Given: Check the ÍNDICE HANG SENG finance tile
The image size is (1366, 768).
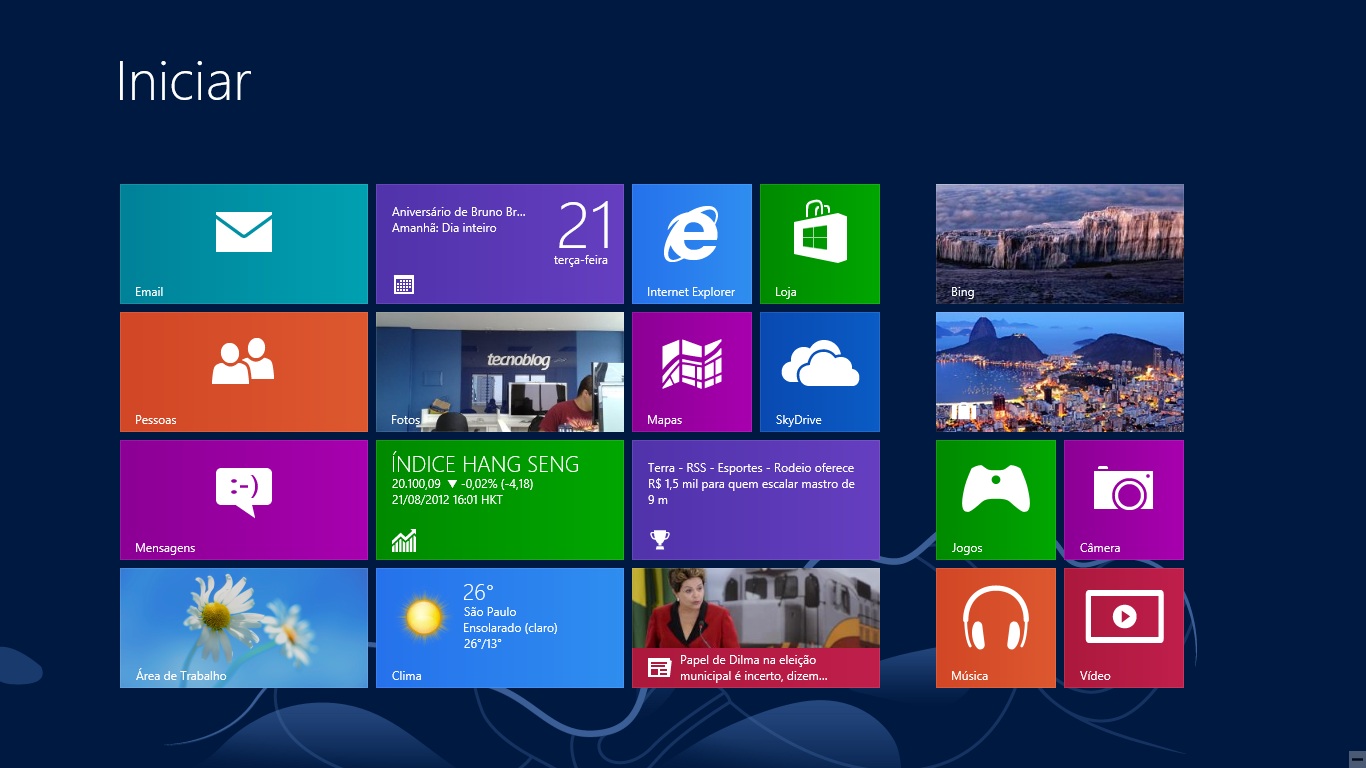Looking at the screenshot, I should tap(499, 499).
